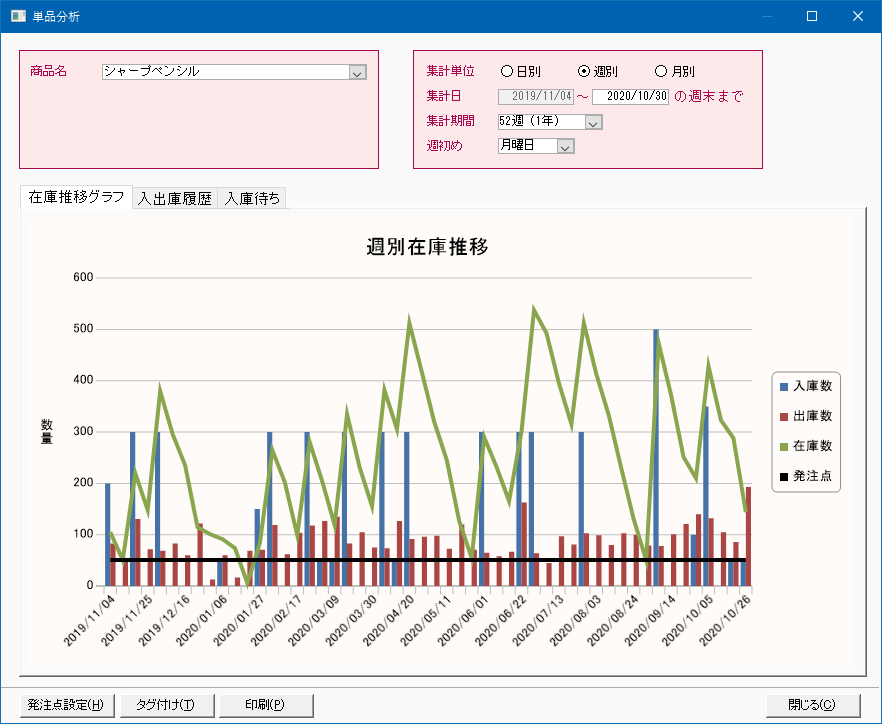Click the 印刷 print button

pyautogui.click(x=265, y=704)
